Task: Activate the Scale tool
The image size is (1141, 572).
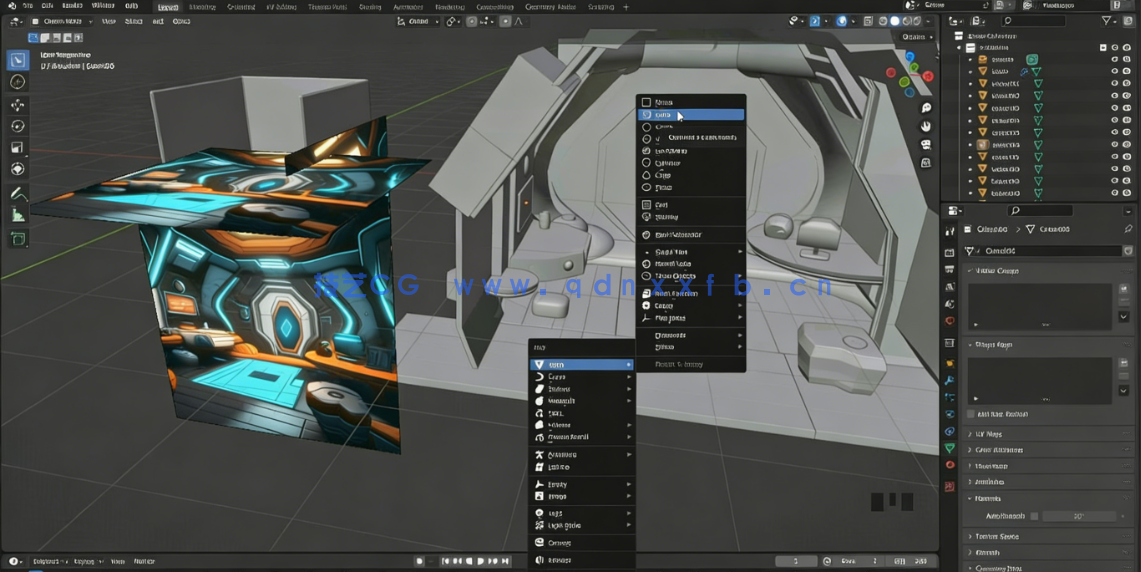Action: (17, 148)
